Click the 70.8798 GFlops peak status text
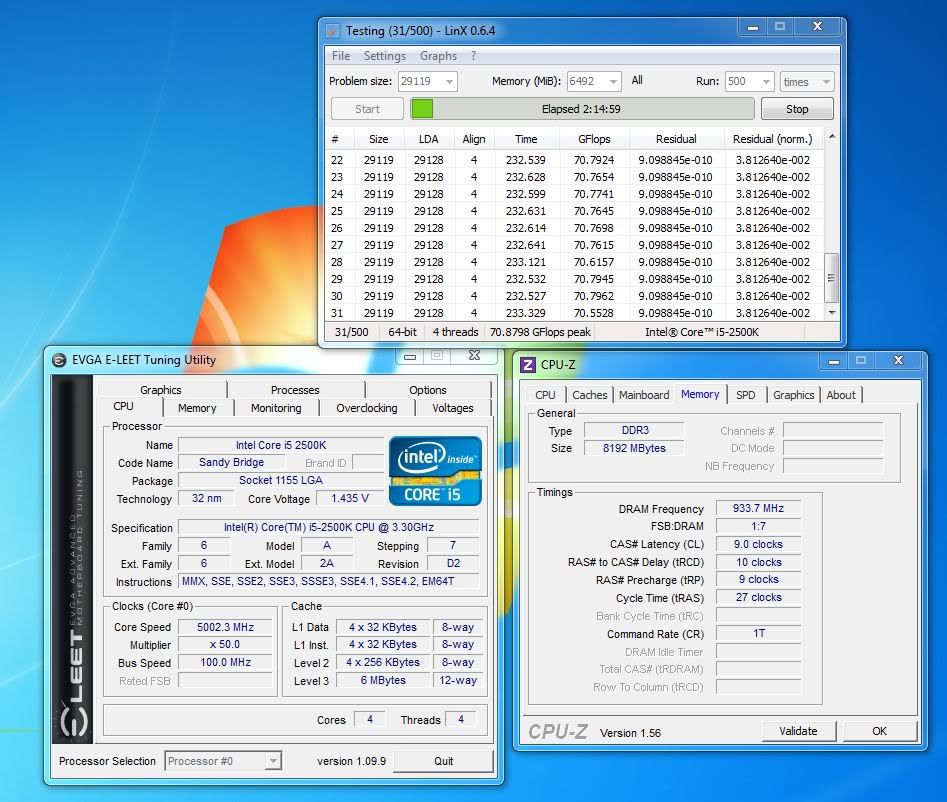Image resolution: width=947 pixels, height=802 pixels. 540,332
